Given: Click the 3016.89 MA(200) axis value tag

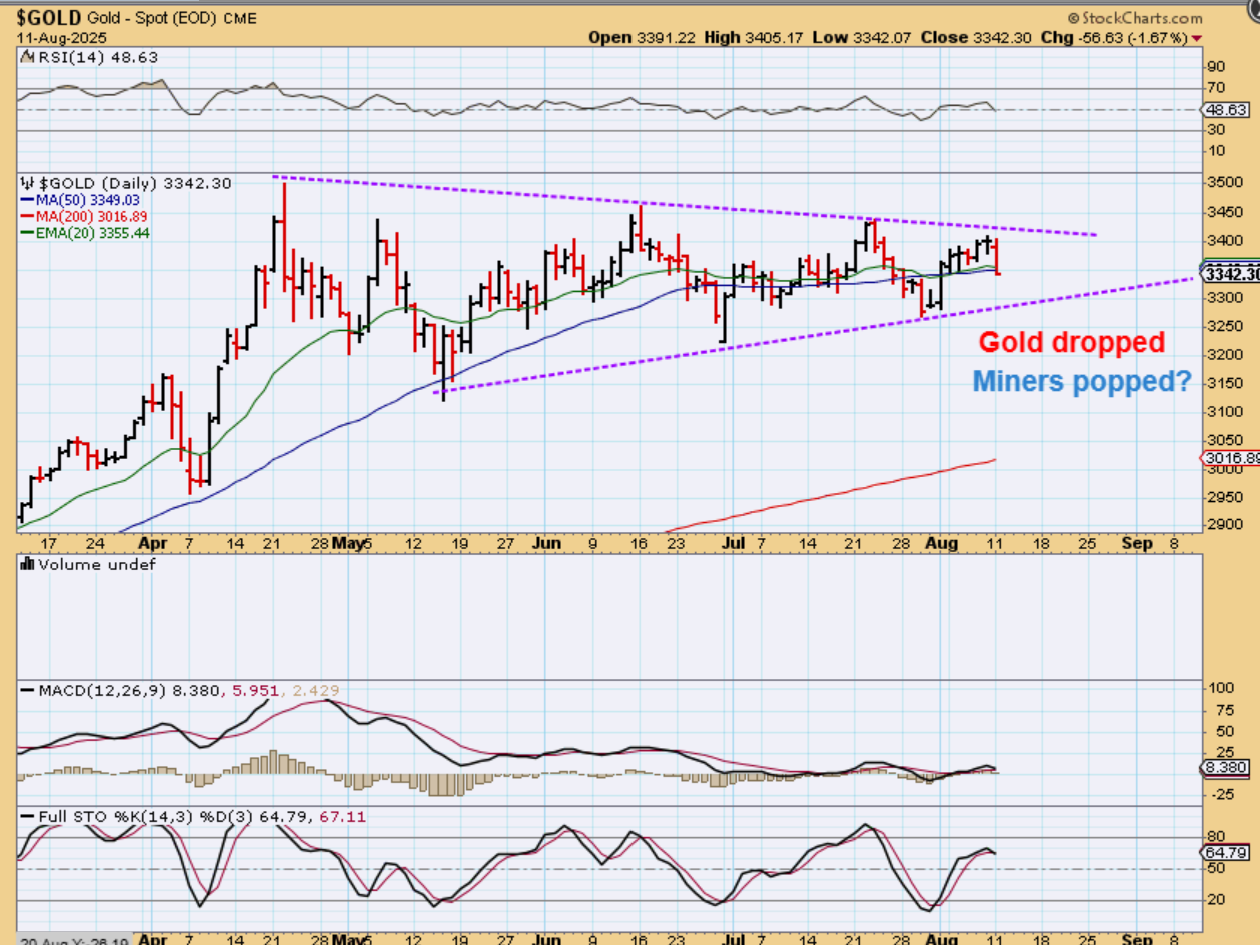Looking at the screenshot, I should tap(1231, 457).
